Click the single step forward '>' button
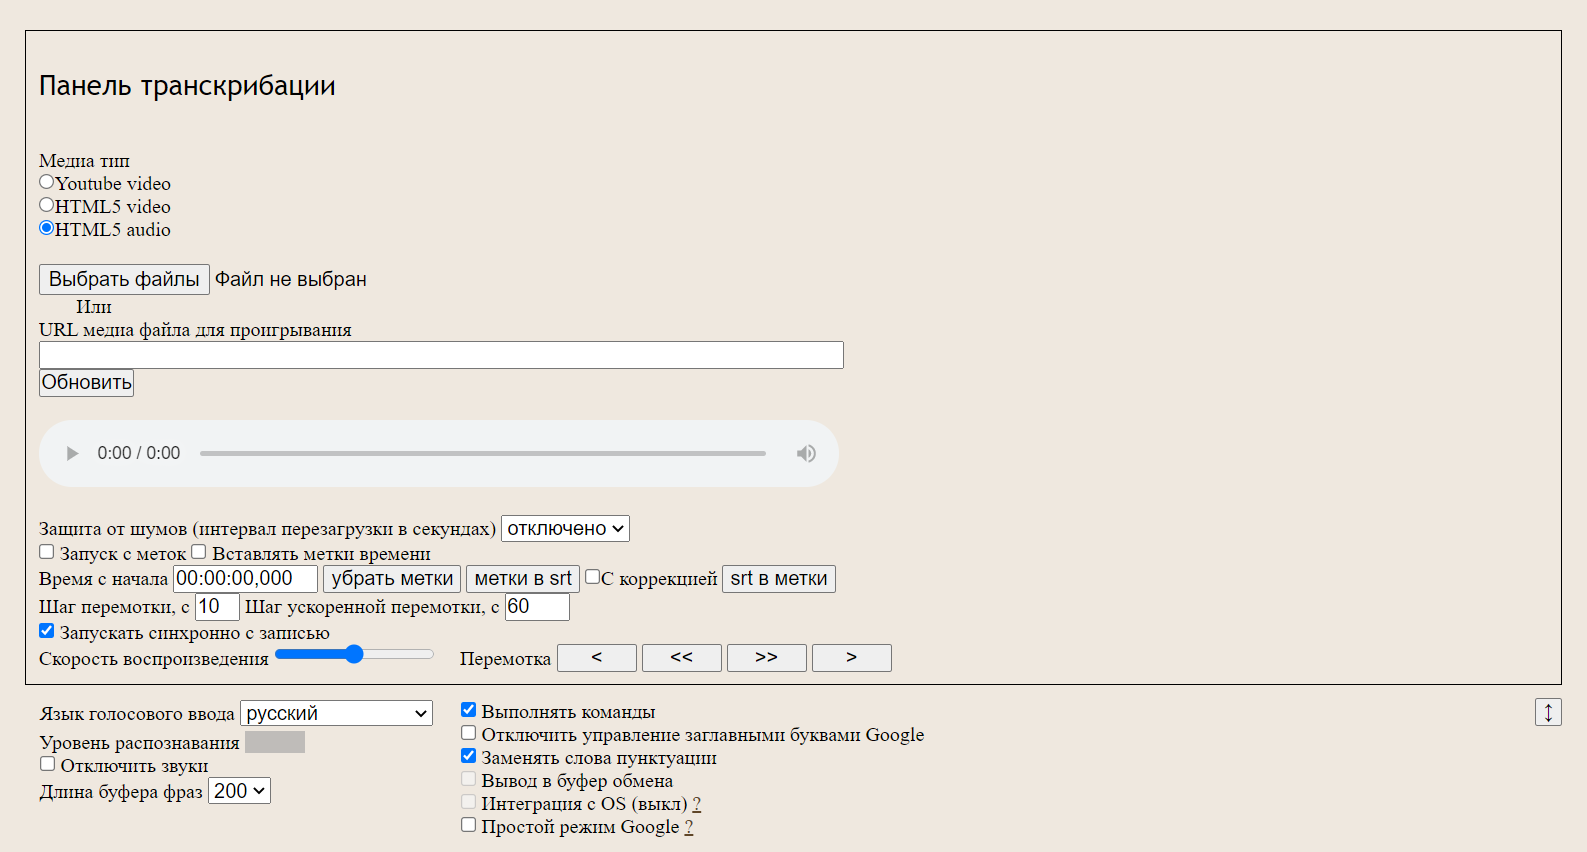 point(851,658)
